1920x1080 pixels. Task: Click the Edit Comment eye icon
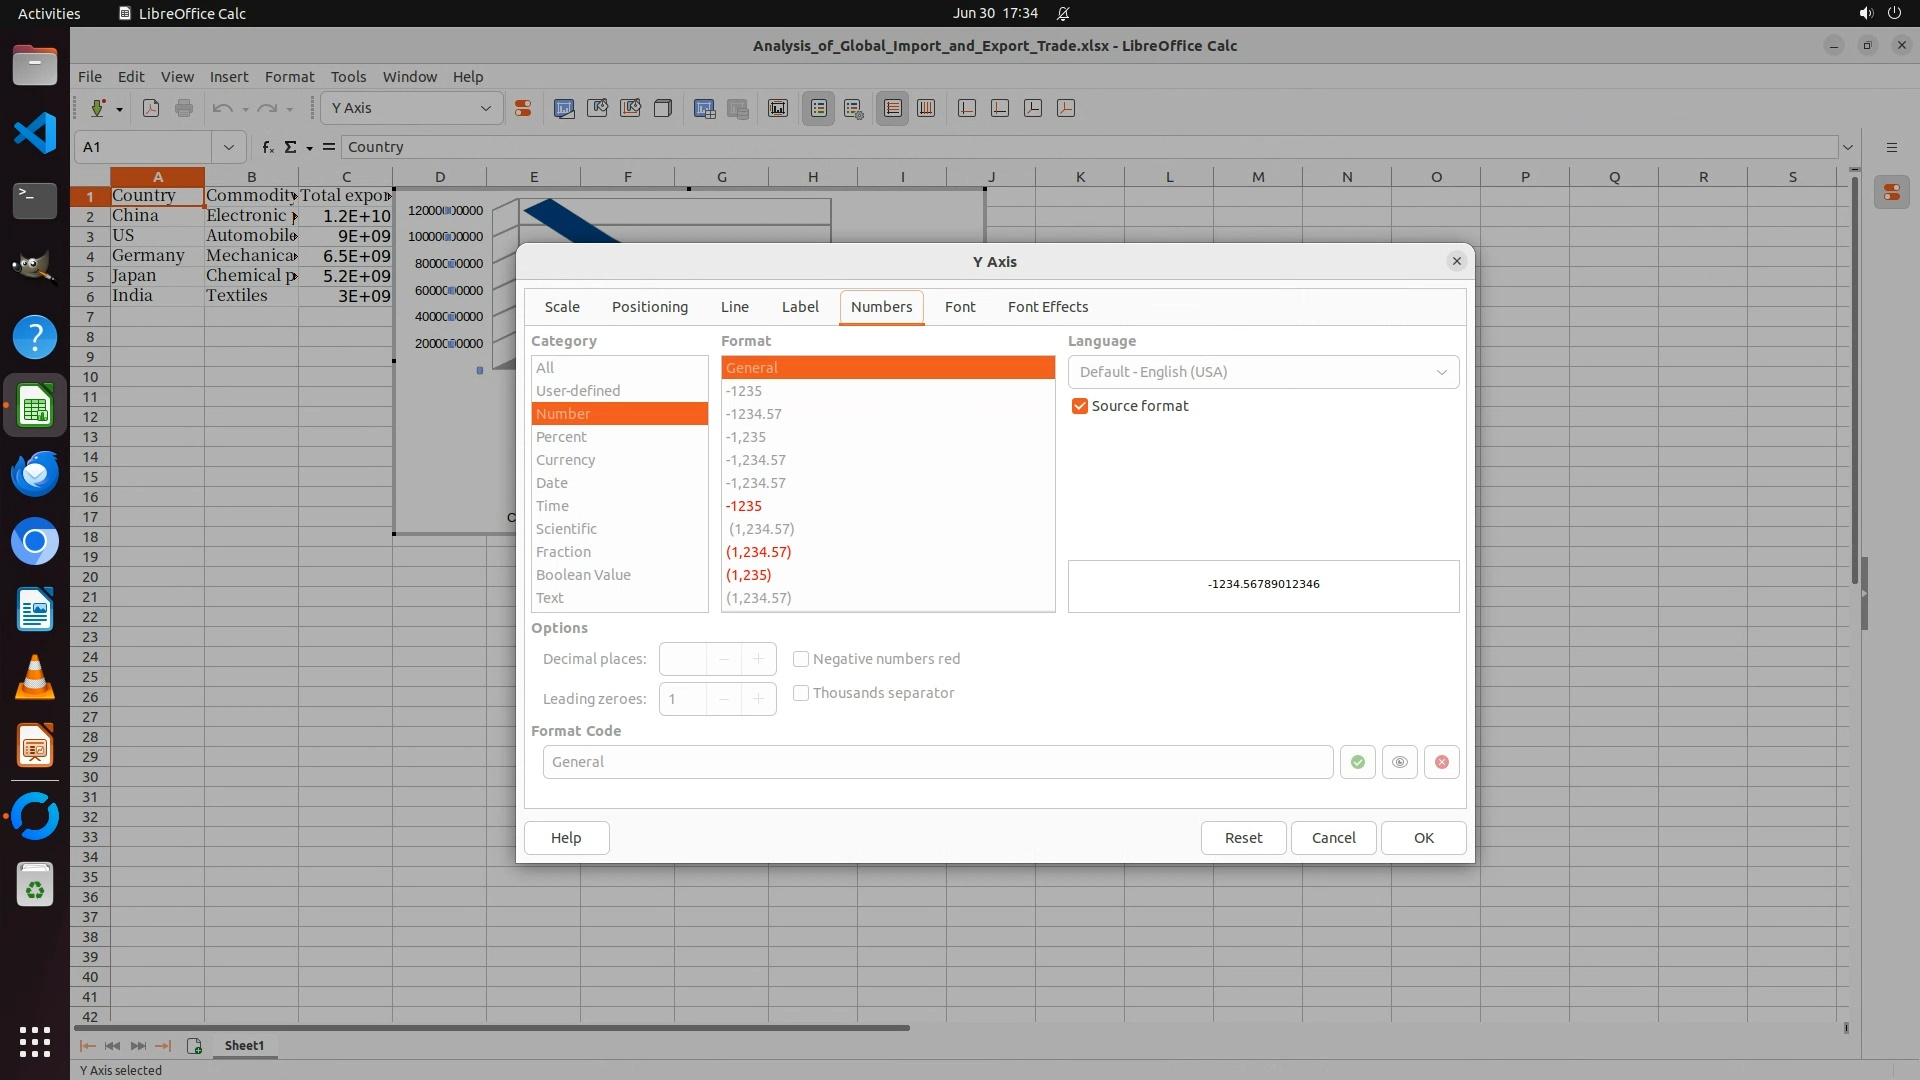click(x=1399, y=762)
